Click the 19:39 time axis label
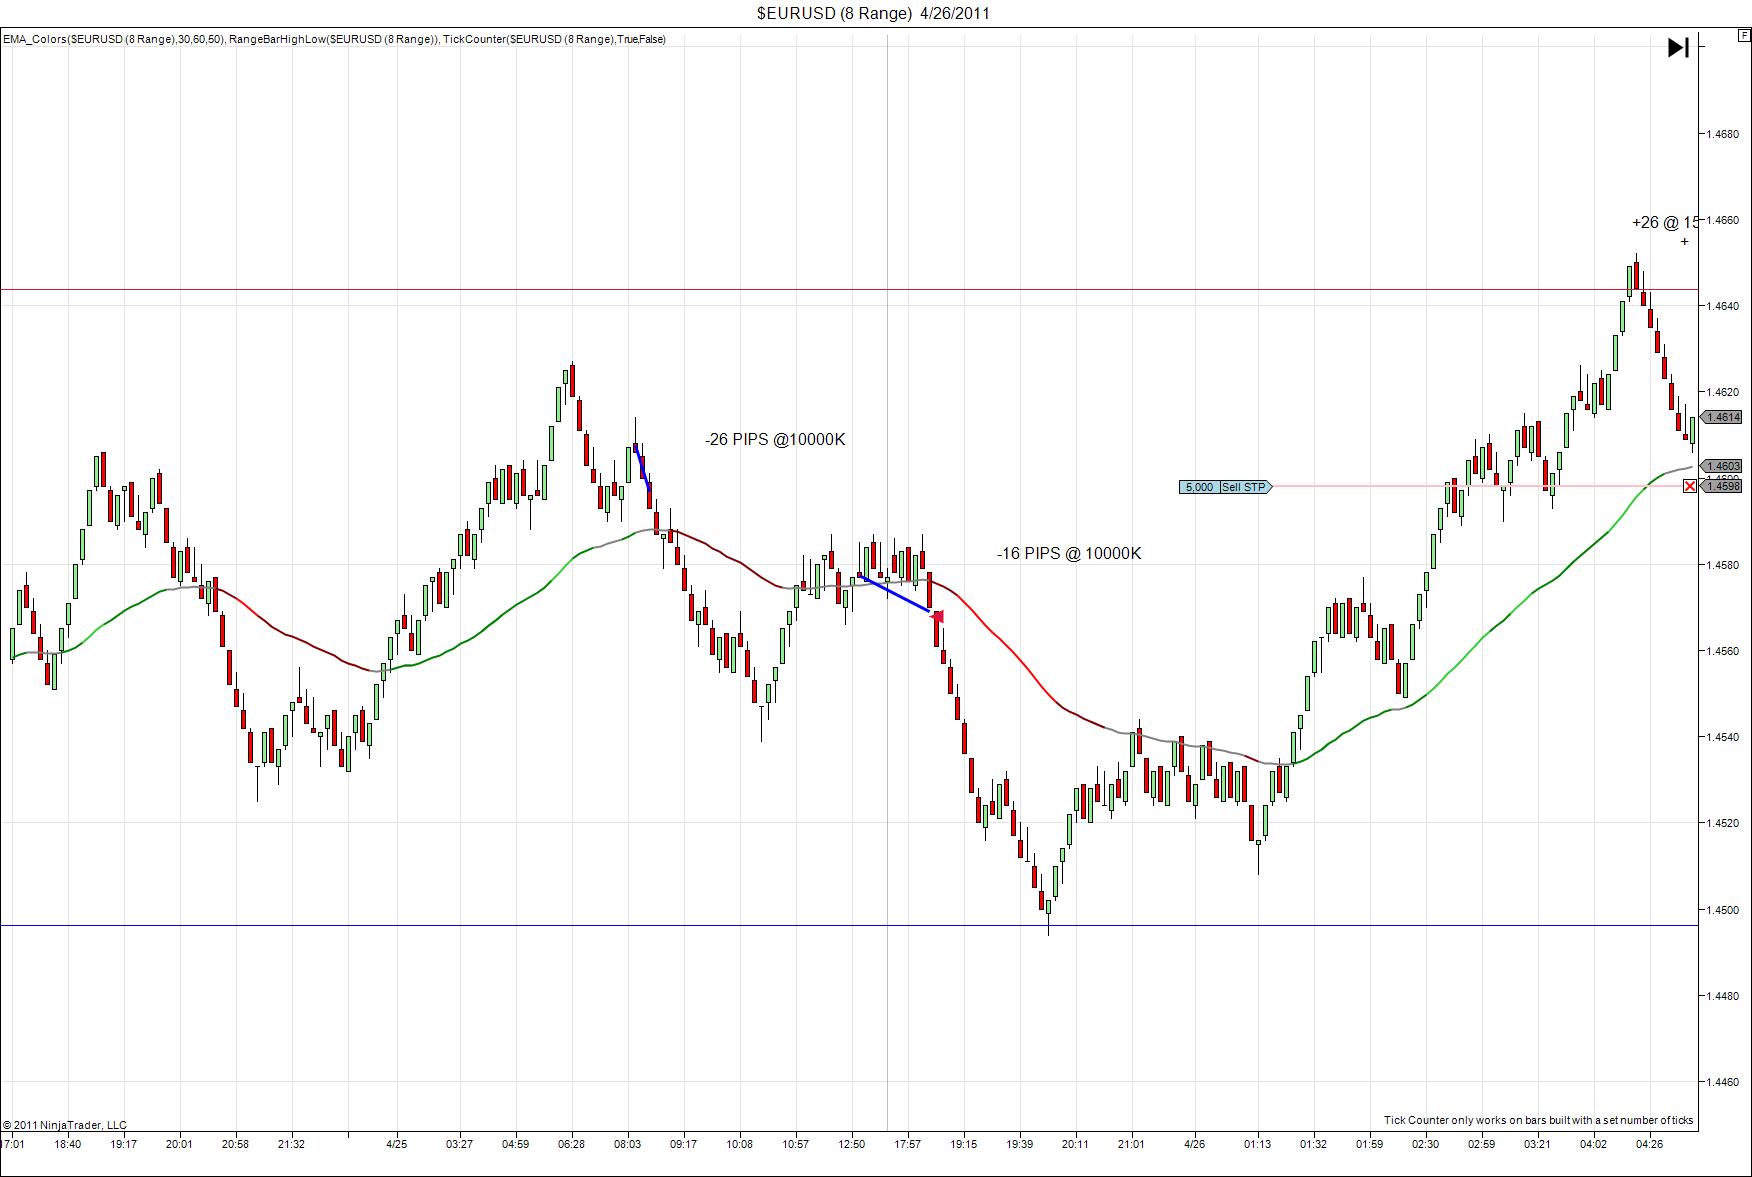The image size is (1752, 1177). [x=1019, y=1144]
